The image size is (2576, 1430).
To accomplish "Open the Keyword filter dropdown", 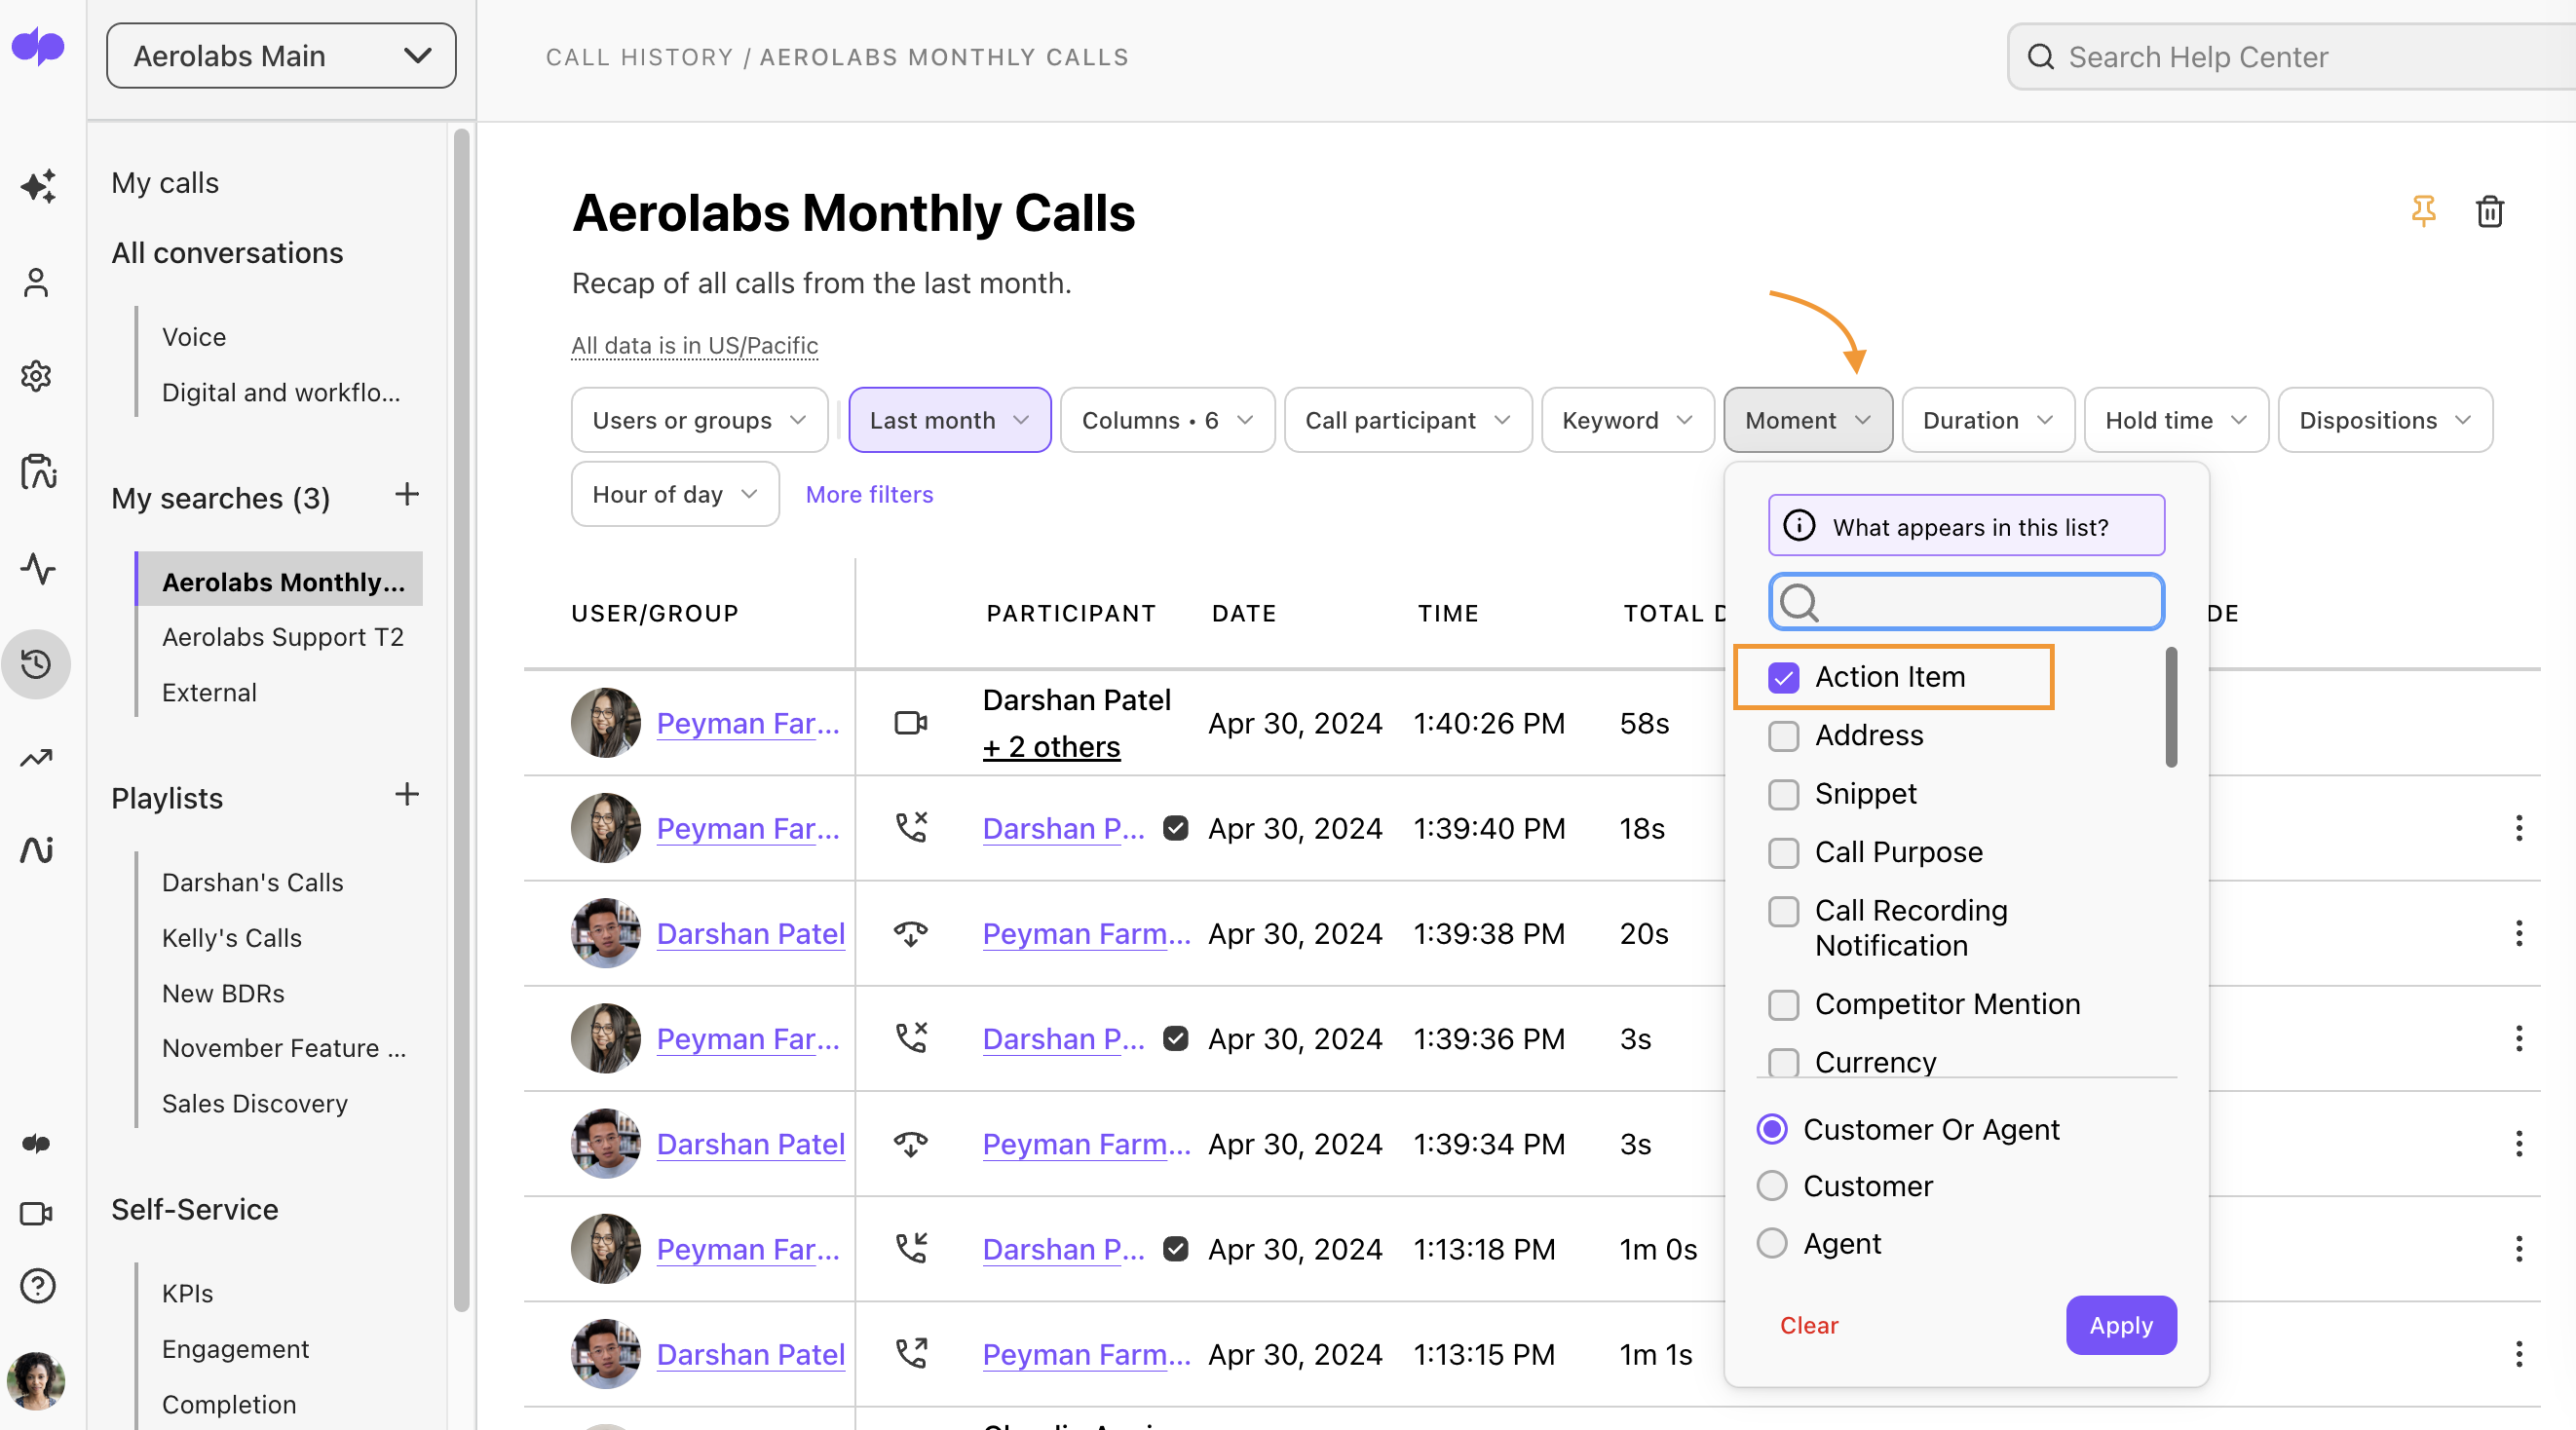I will [1627, 420].
